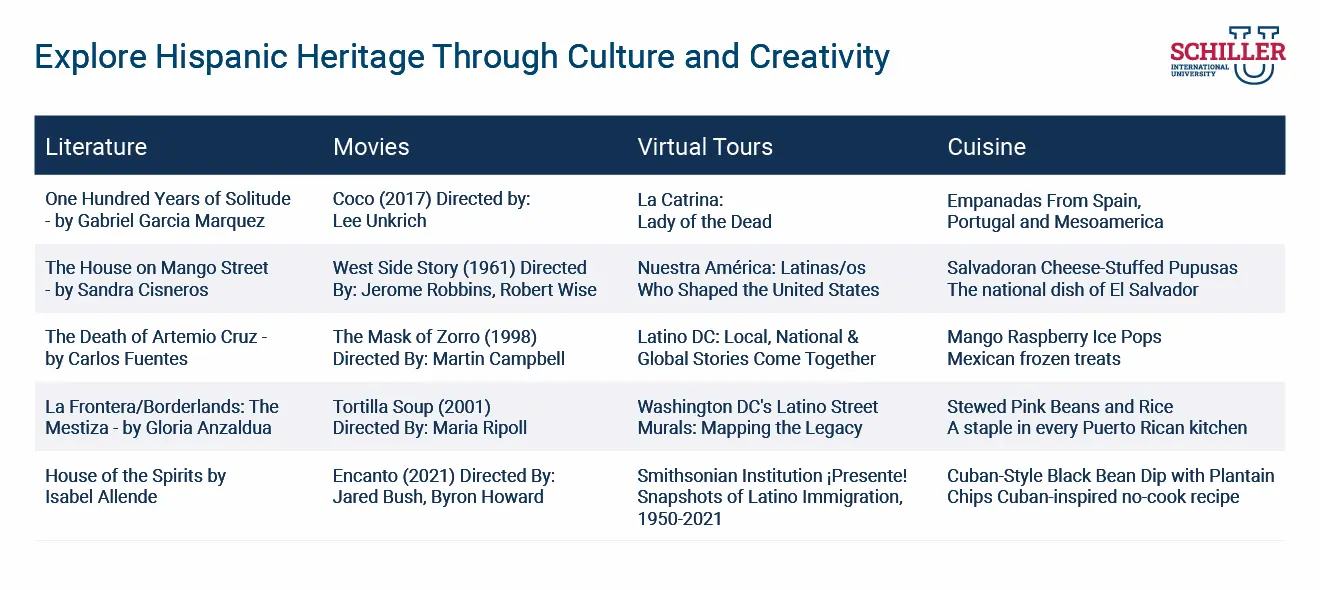1320x590 pixels.
Task: Select the Virtual Tours column header
Action: pyautogui.click(x=705, y=146)
